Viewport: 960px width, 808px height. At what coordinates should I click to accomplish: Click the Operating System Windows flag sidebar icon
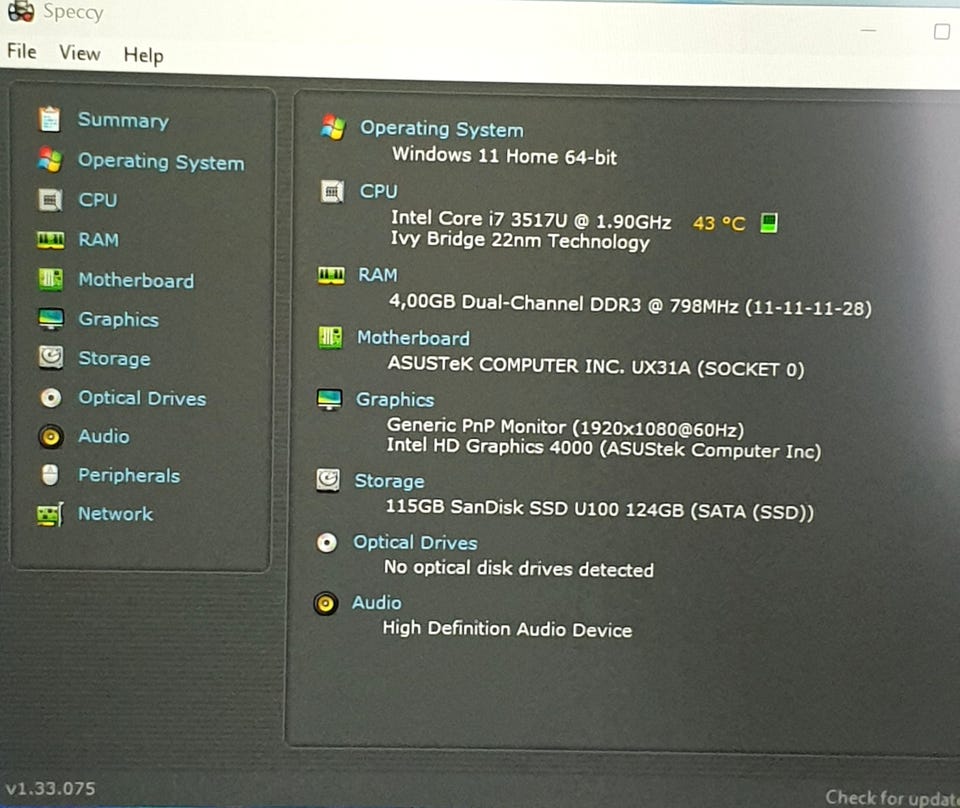[x=50, y=160]
